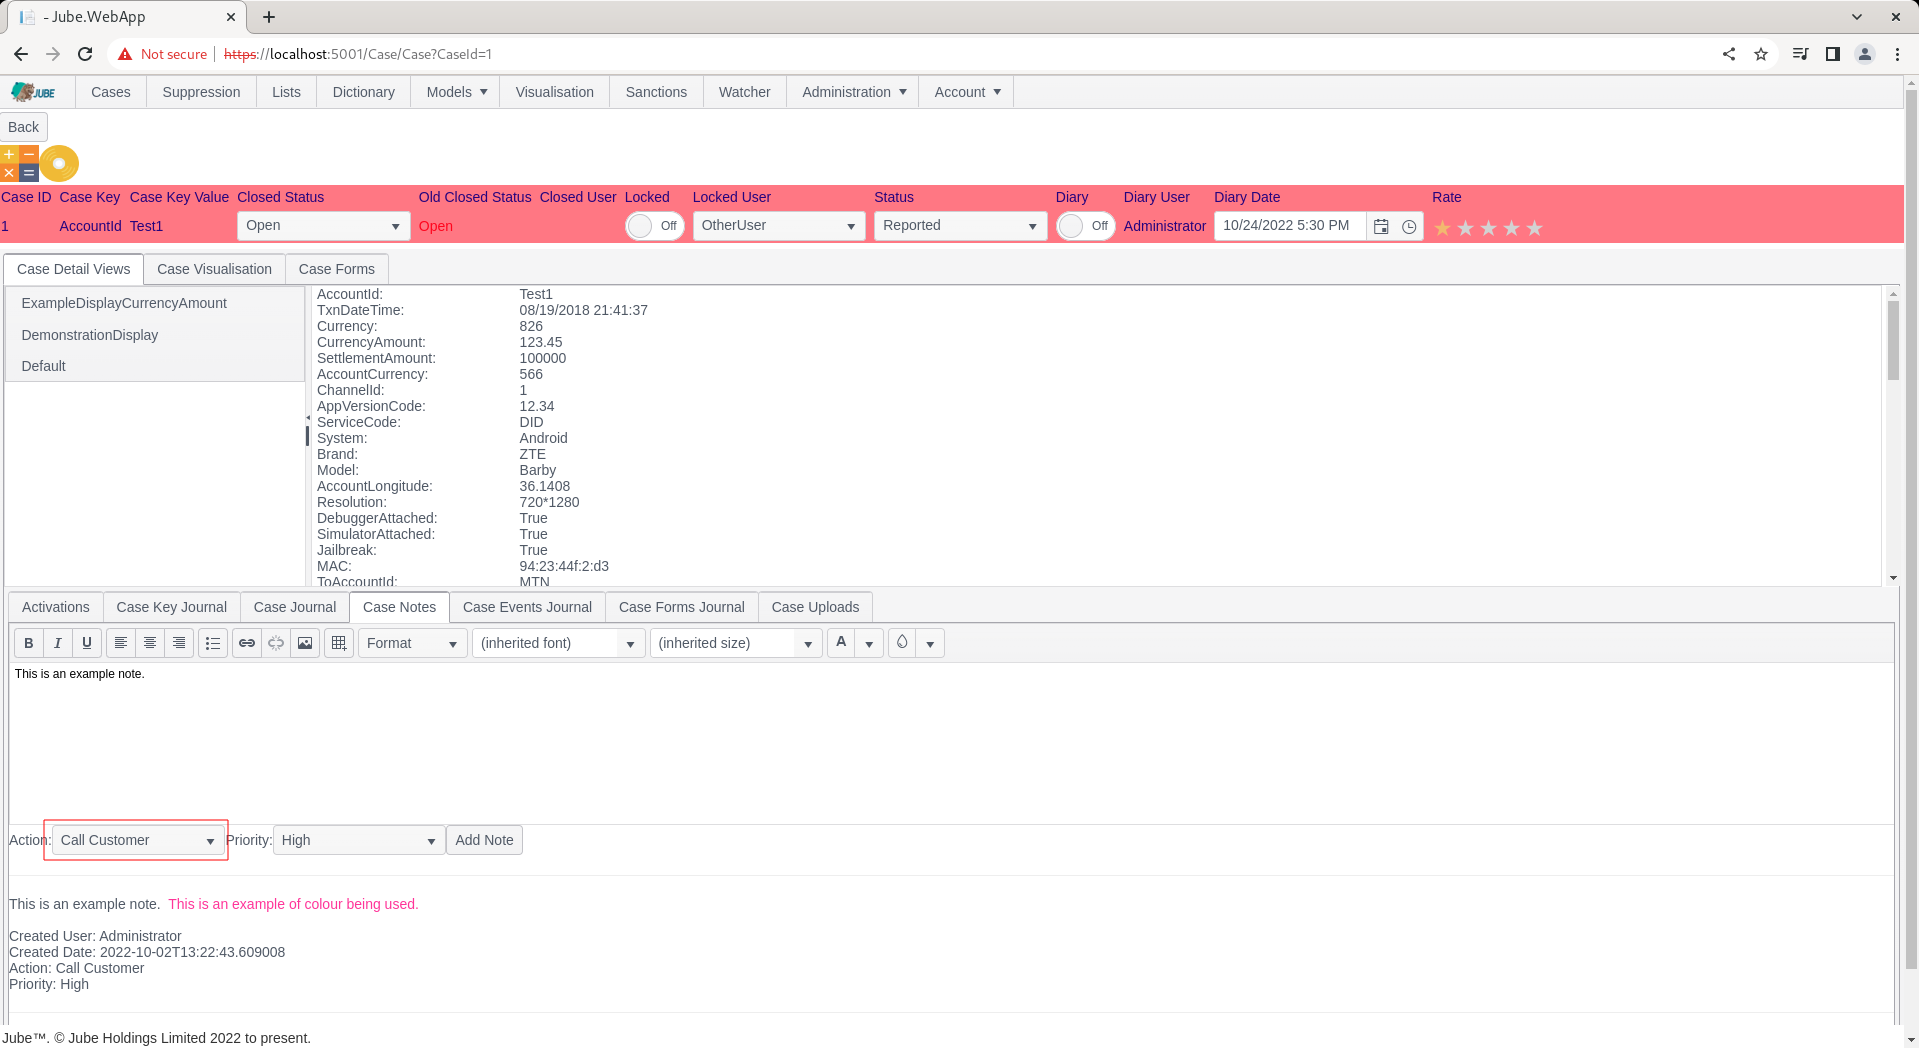The image size is (1919, 1048).
Task: Switch to the Case Uploads tab
Action: pos(815,607)
